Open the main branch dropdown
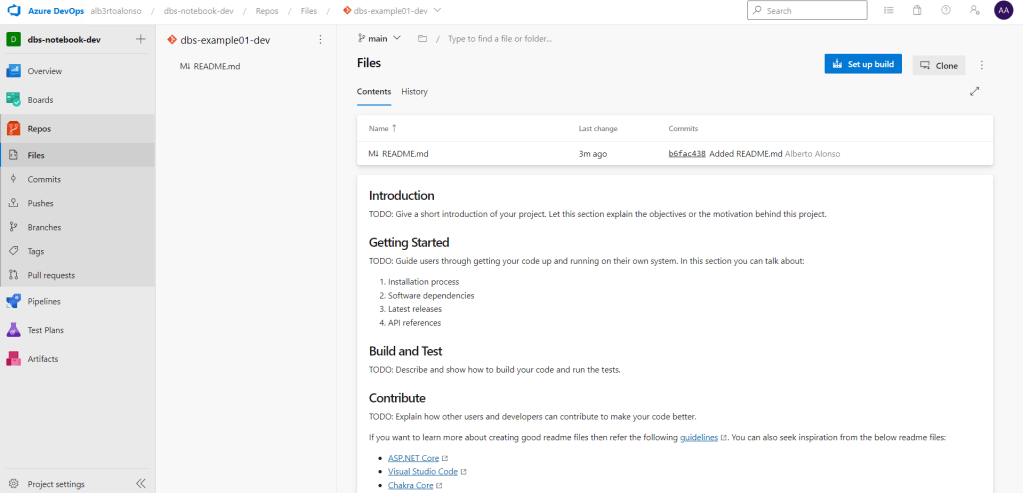This screenshot has width=1023, height=493. [x=379, y=38]
